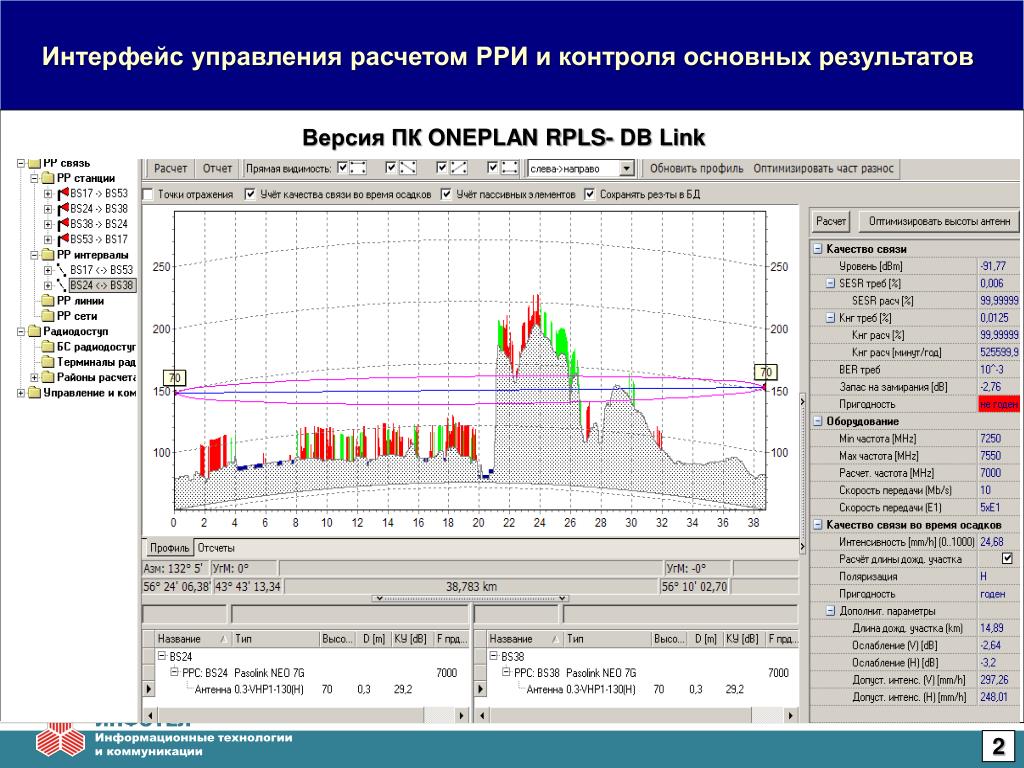Click Оптимизировать част разнос button
The width and height of the screenshot is (1024, 768).
pos(824,168)
